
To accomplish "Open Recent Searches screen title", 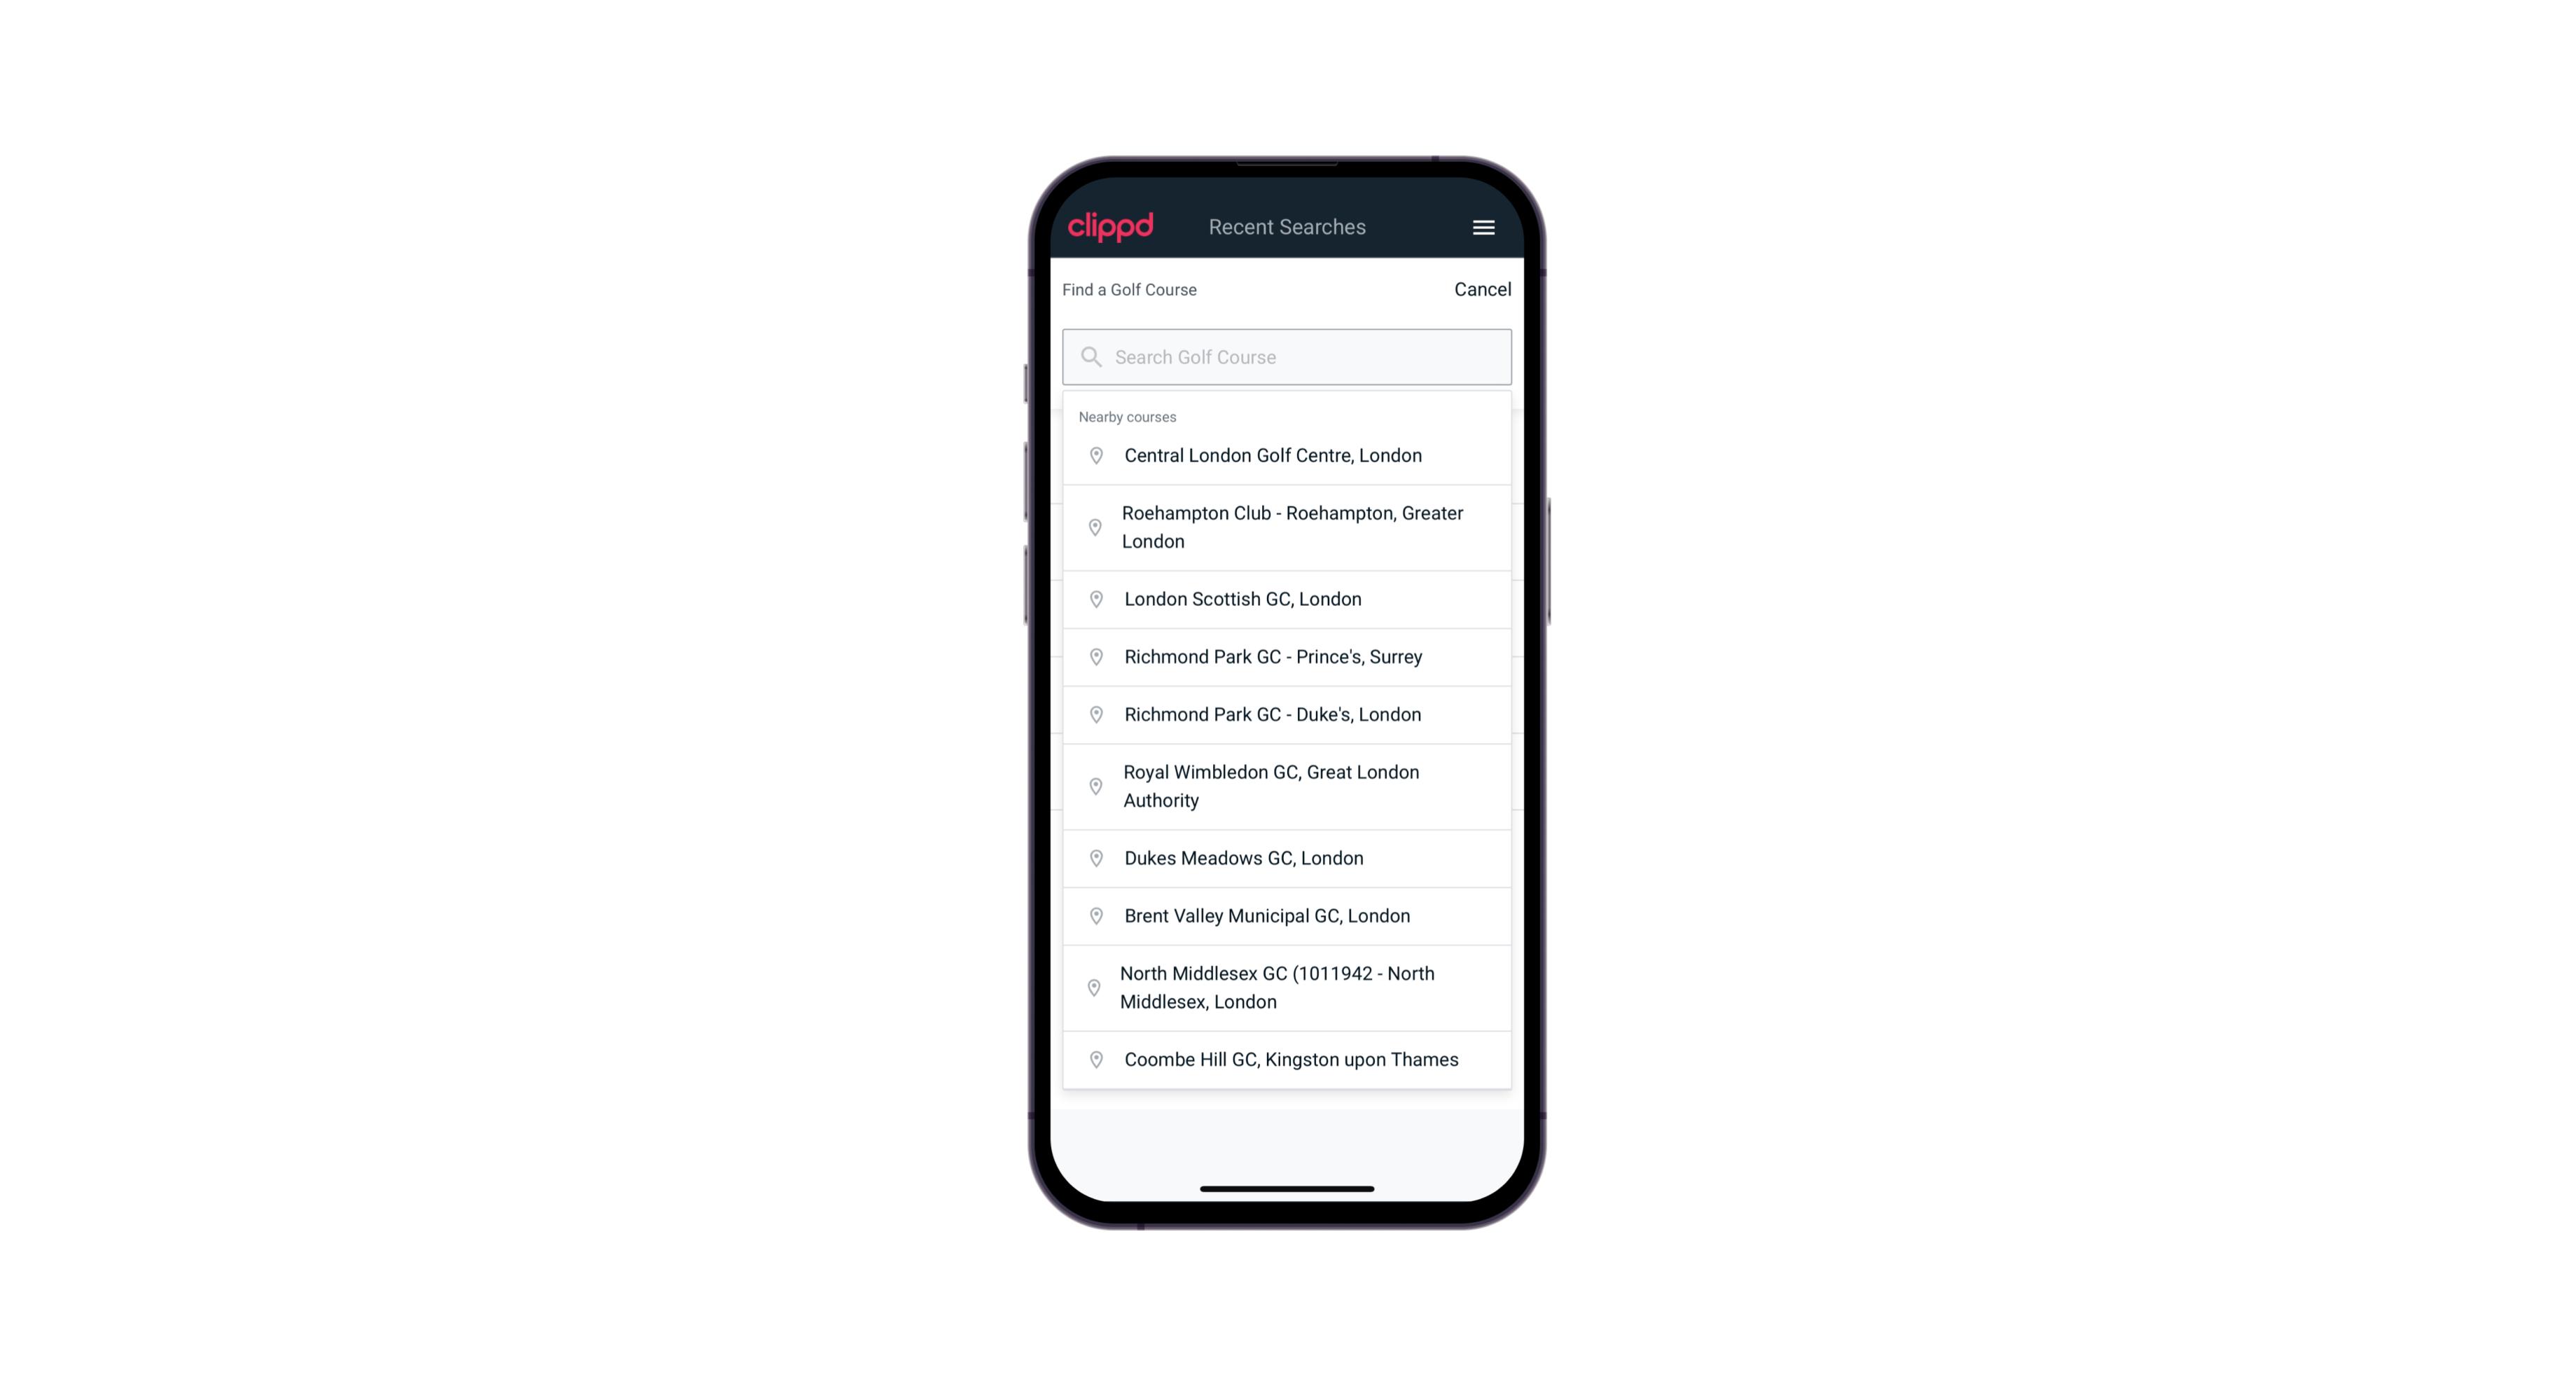I will click(1287, 227).
